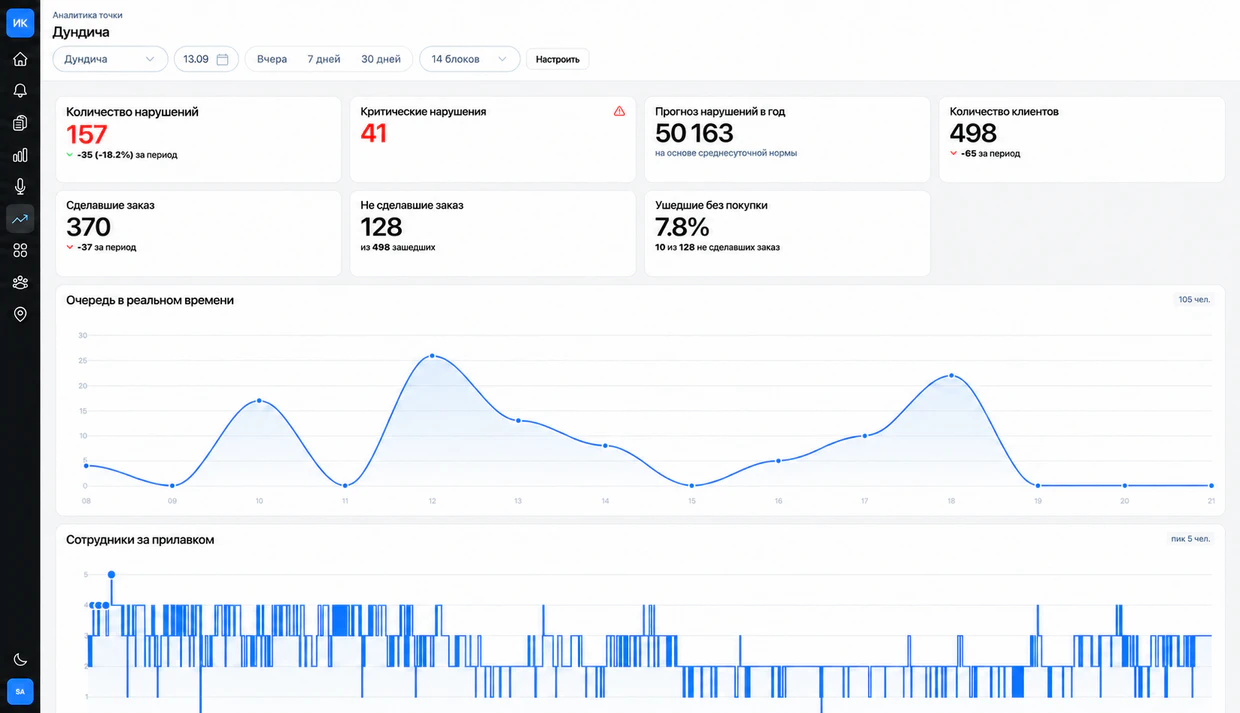1240x713 pixels.
Task: Open notifications bell in sidebar
Action: click(20, 91)
